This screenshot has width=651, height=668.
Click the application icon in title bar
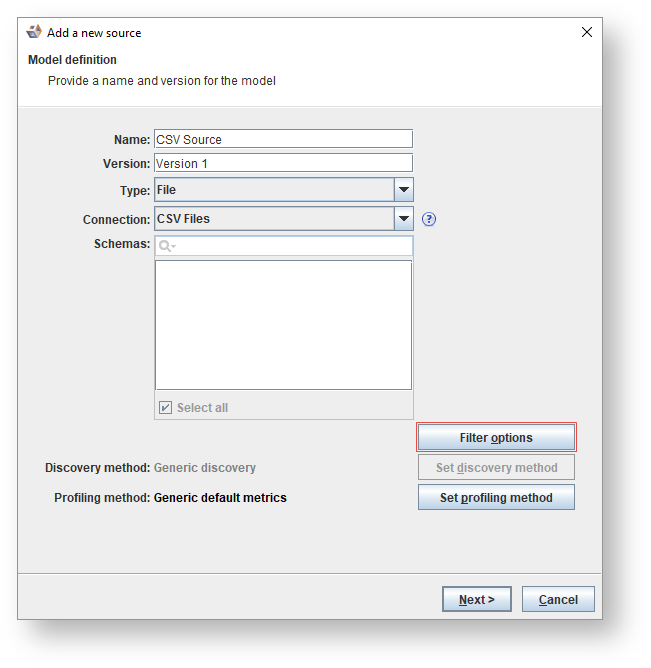point(34,32)
